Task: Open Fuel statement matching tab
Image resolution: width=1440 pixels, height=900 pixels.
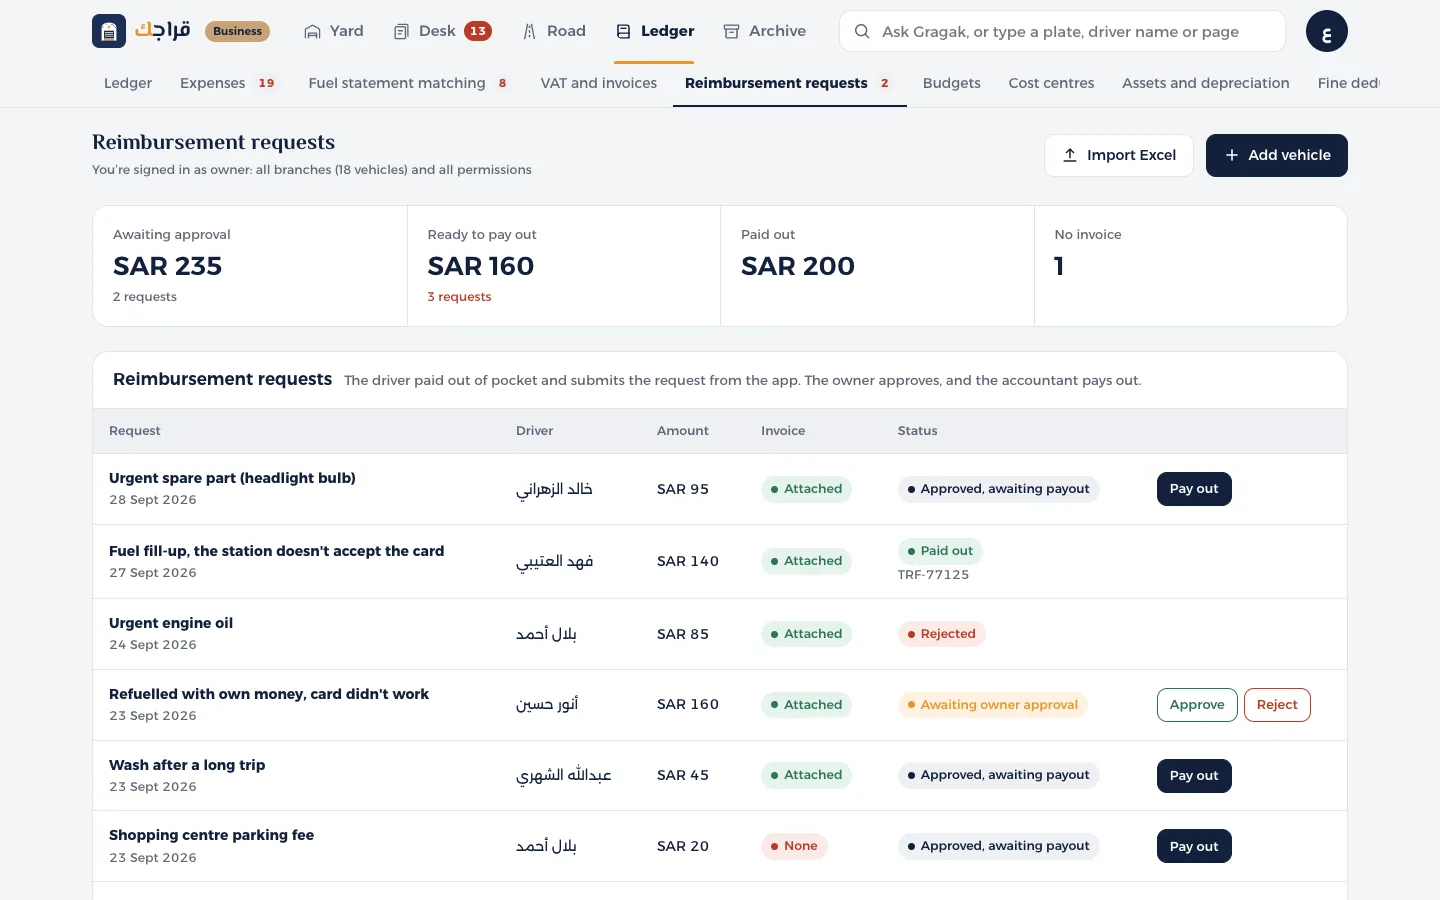Action: pos(408,83)
